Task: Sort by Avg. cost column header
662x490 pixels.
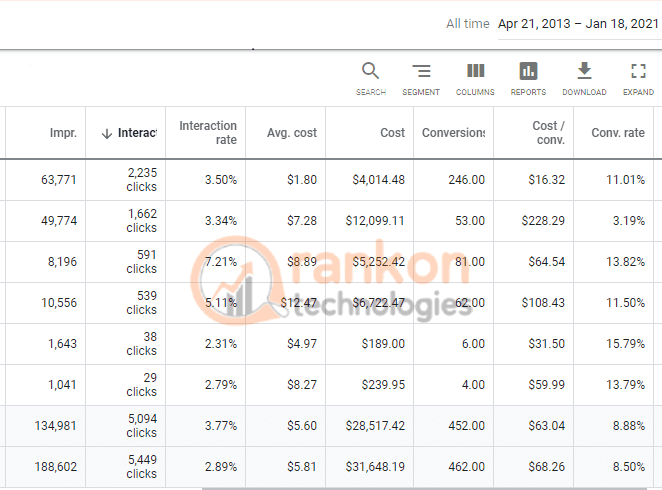Action: point(292,133)
